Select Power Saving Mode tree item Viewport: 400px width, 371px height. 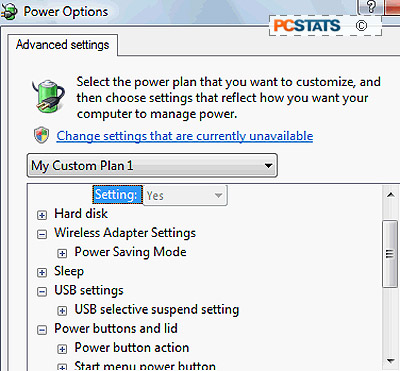(130, 252)
